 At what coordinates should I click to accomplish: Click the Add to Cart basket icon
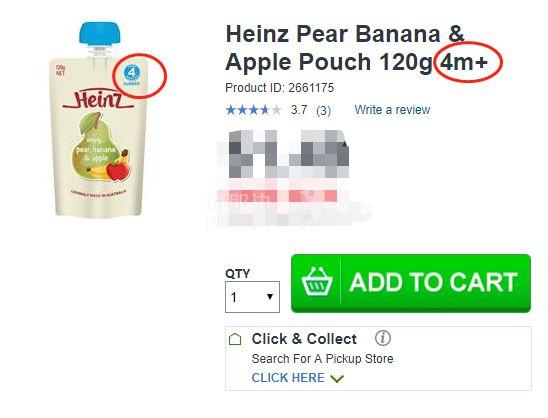(x=317, y=282)
